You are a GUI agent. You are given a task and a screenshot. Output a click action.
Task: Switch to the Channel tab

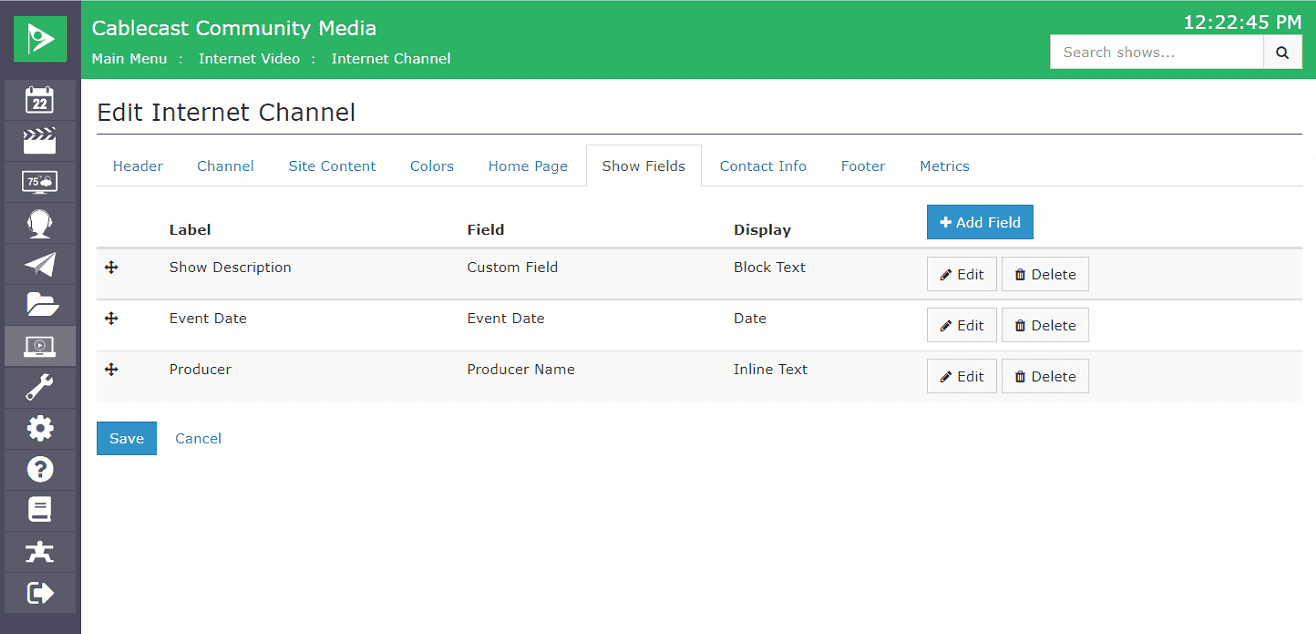coord(225,166)
